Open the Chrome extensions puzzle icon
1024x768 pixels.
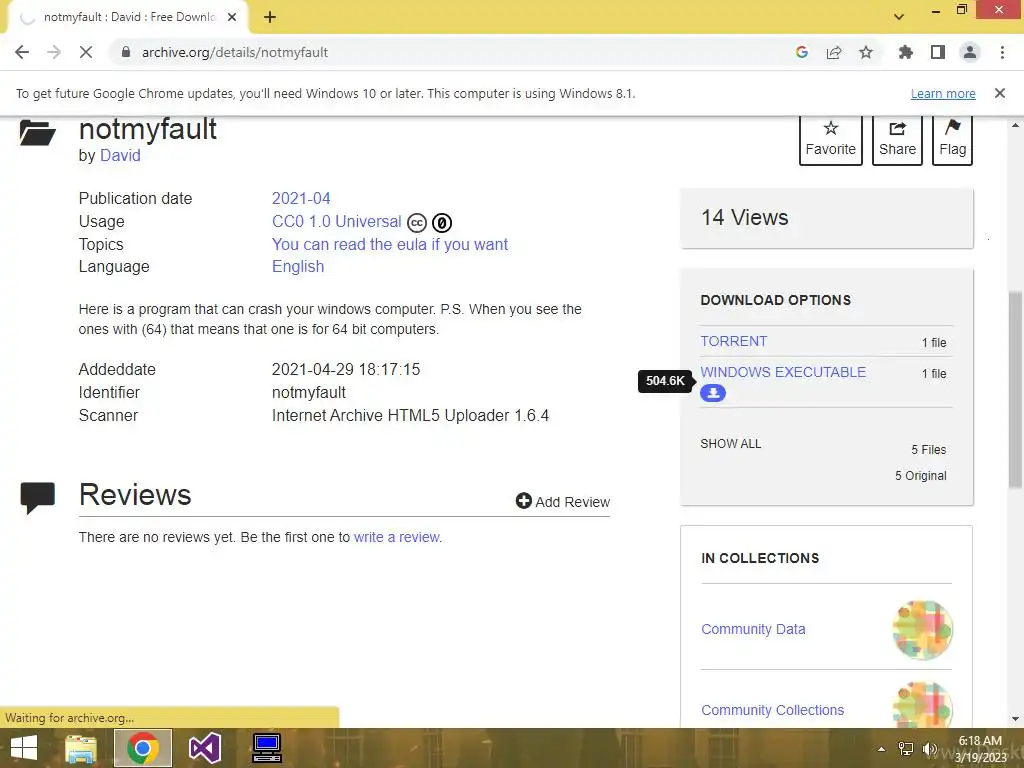[x=905, y=52]
